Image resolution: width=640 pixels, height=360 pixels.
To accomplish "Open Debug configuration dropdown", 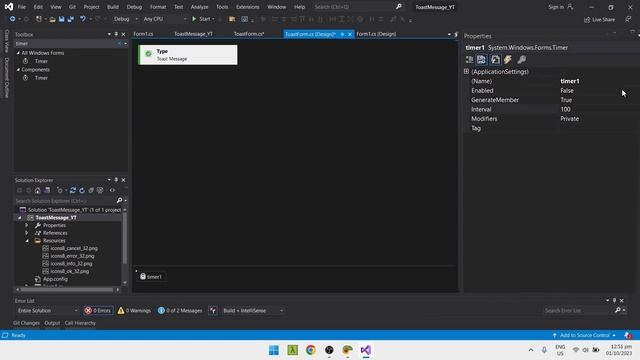I will pyautogui.click(x=125, y=19).
